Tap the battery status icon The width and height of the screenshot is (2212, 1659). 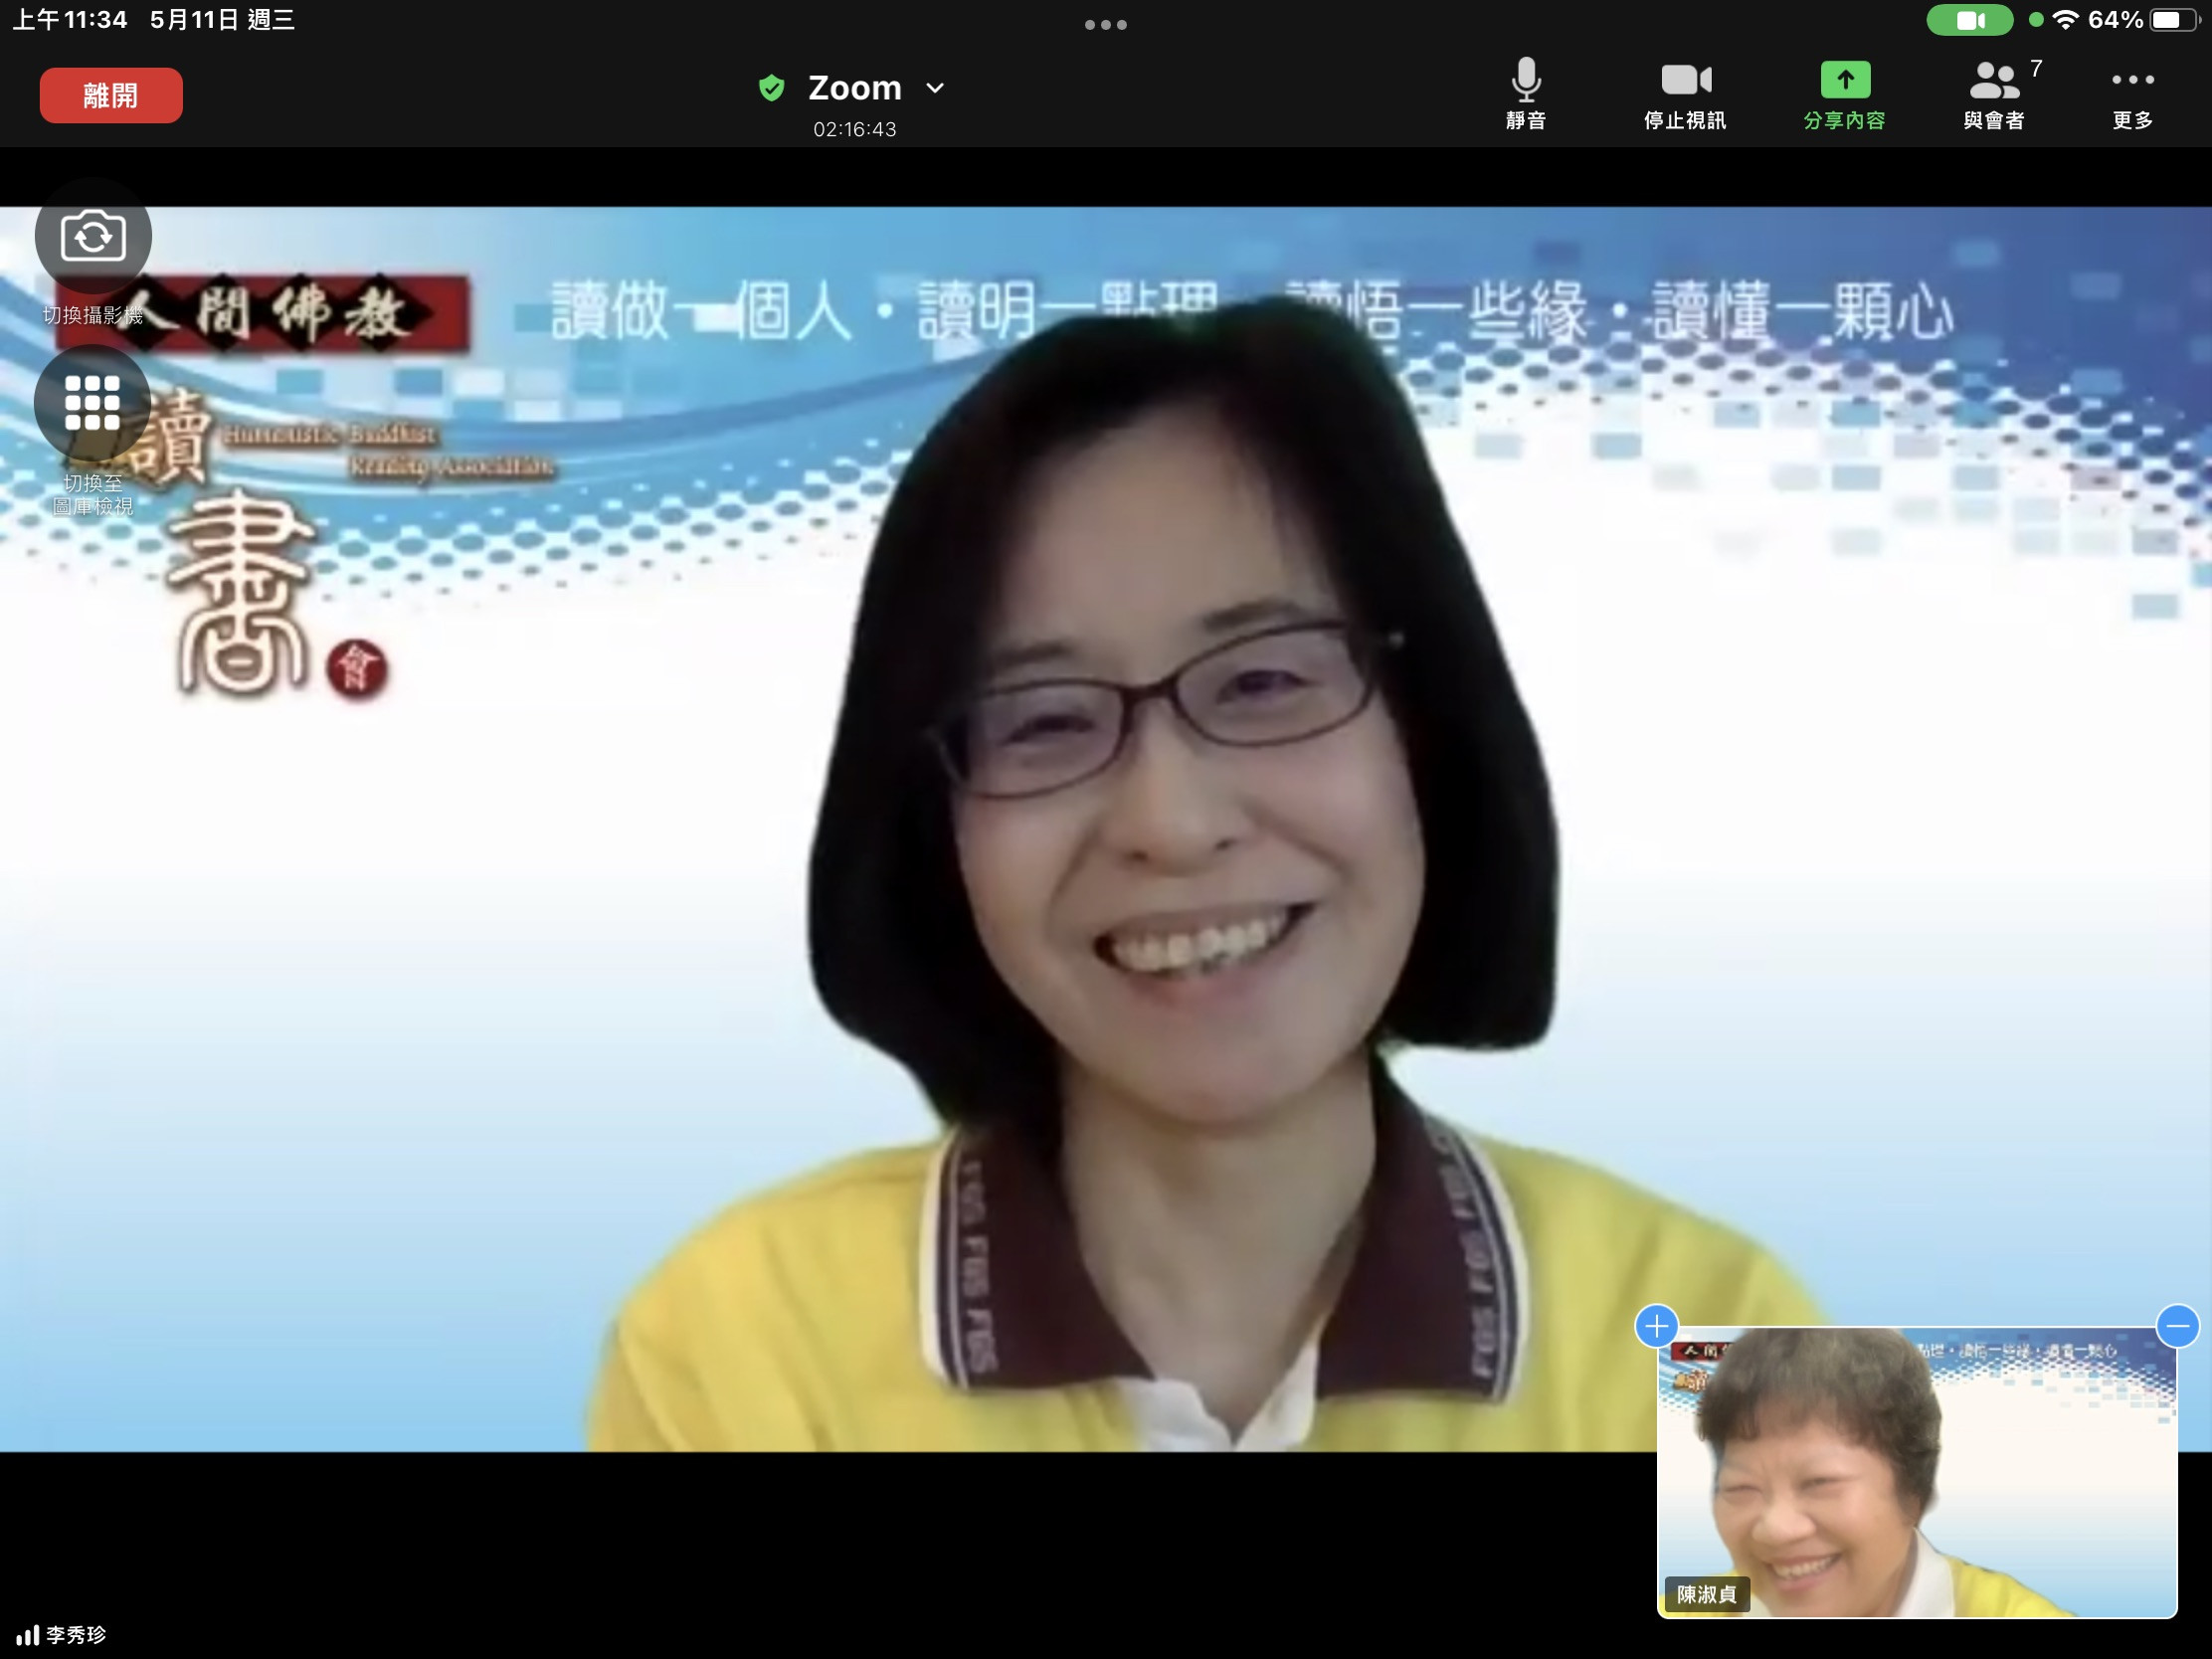coord(2172,20)
